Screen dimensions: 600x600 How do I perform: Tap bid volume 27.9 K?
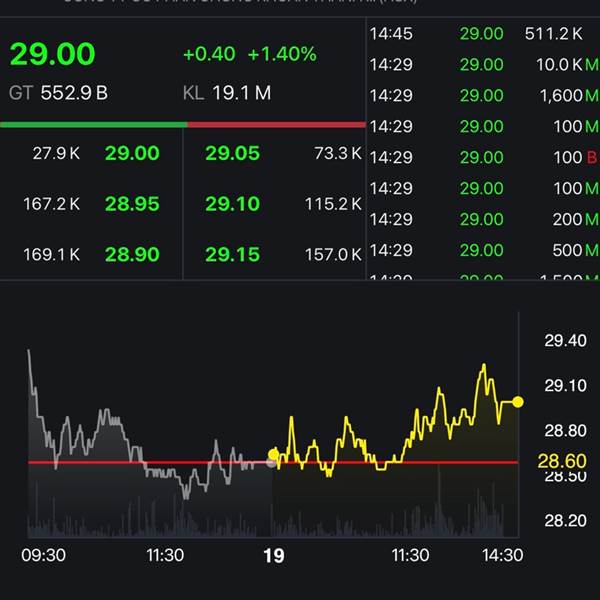[x=56, y=153]
